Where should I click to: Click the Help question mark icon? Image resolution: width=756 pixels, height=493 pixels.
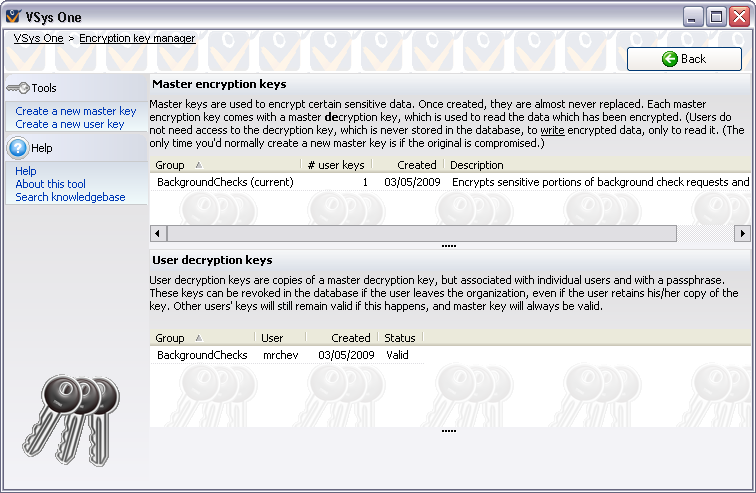(x=18, y=148)
